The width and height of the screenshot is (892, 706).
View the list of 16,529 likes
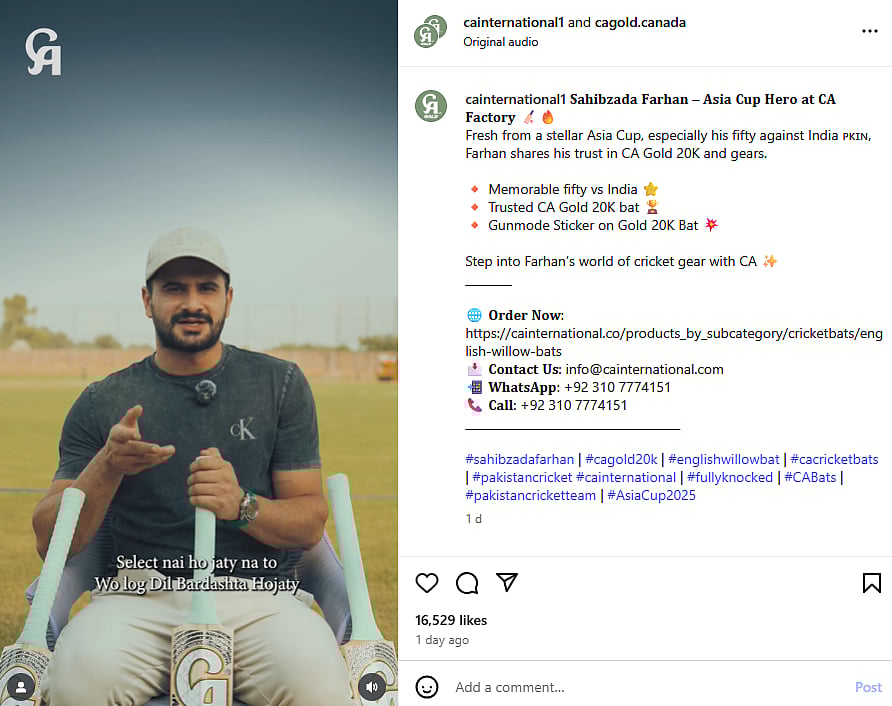[x=451, y=620]
